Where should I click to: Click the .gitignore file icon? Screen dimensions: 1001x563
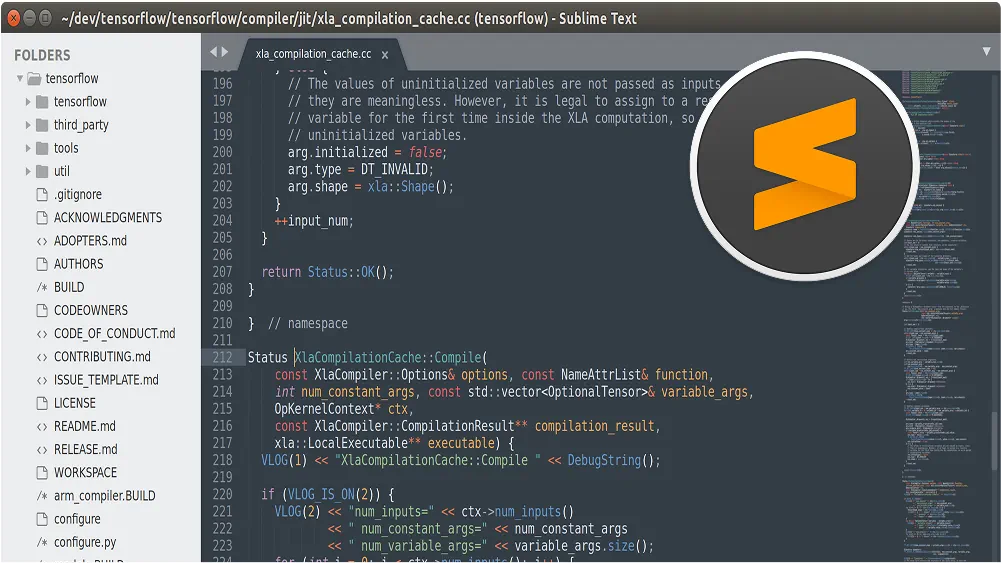42,195
